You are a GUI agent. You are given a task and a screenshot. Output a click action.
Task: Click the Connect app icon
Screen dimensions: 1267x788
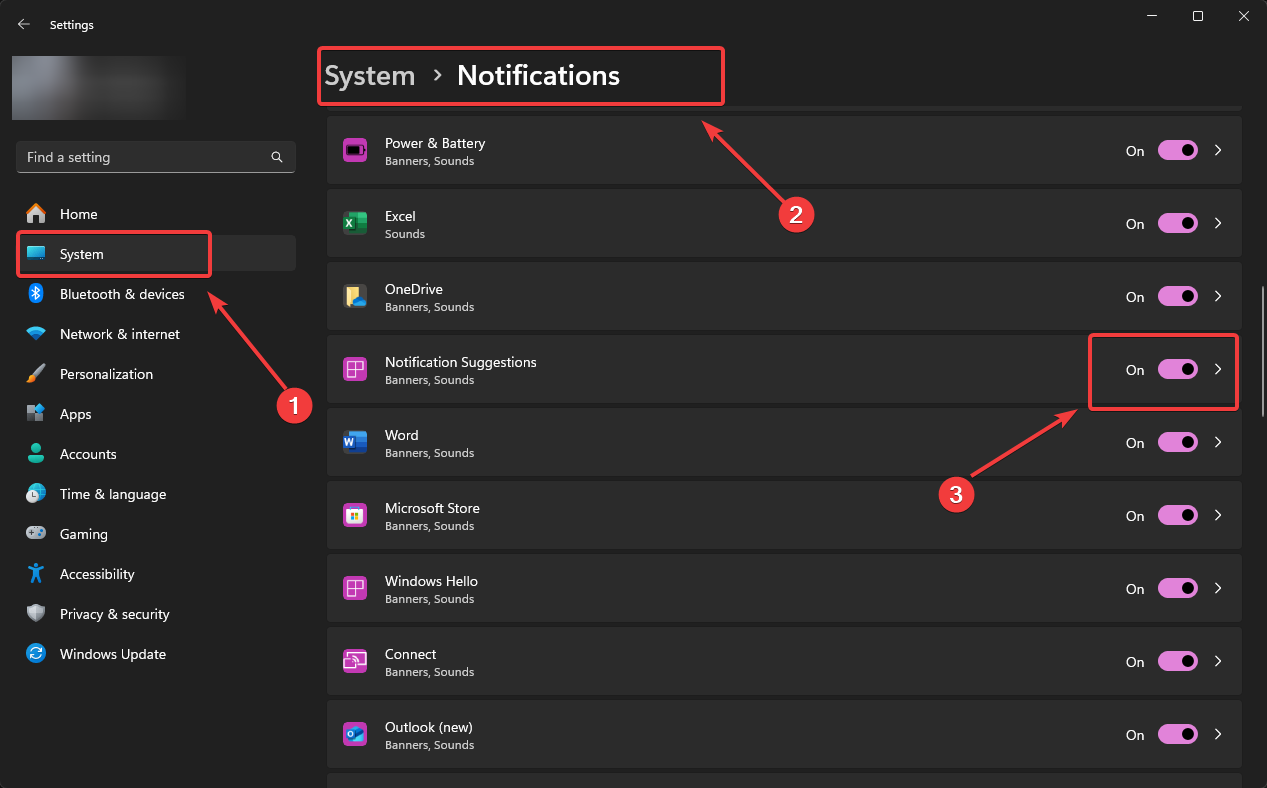(355, 662)
